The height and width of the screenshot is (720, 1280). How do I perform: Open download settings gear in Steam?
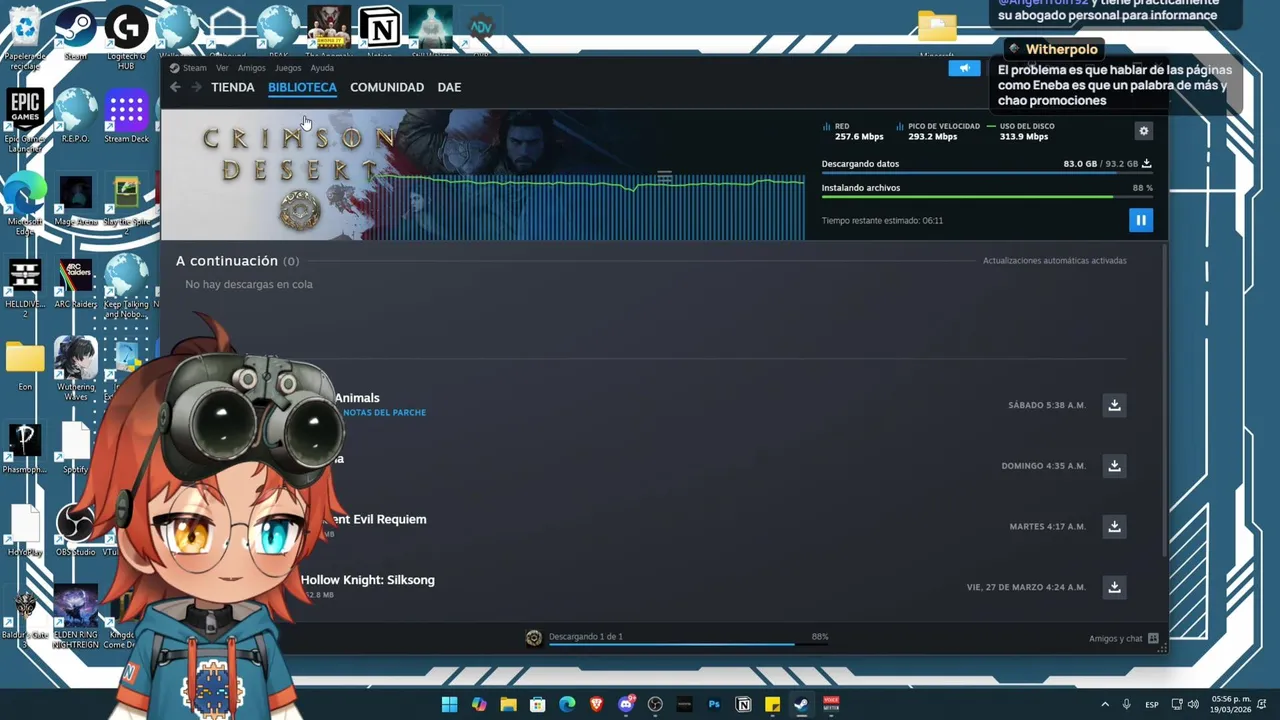pyautogui.click(x=1144, y=131)
